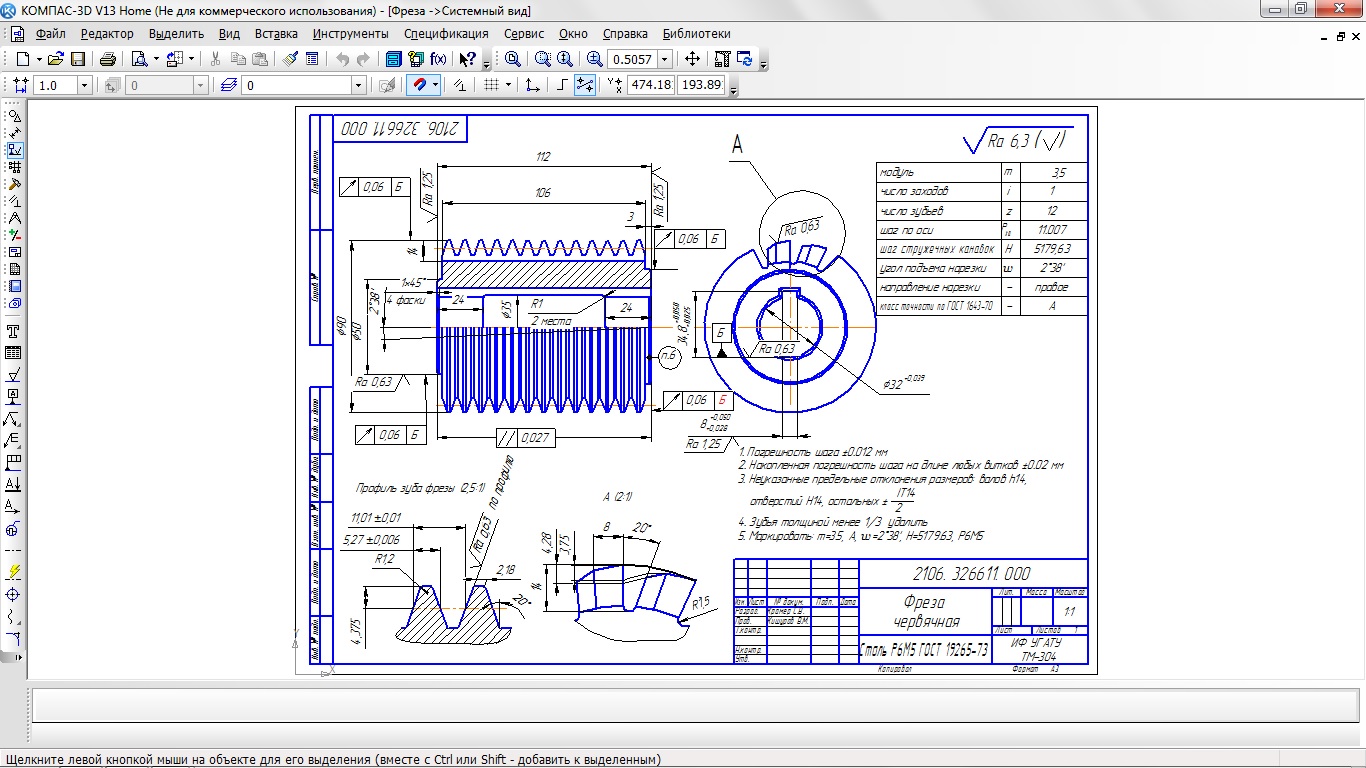Open the Вставка menu

point(276,34)
